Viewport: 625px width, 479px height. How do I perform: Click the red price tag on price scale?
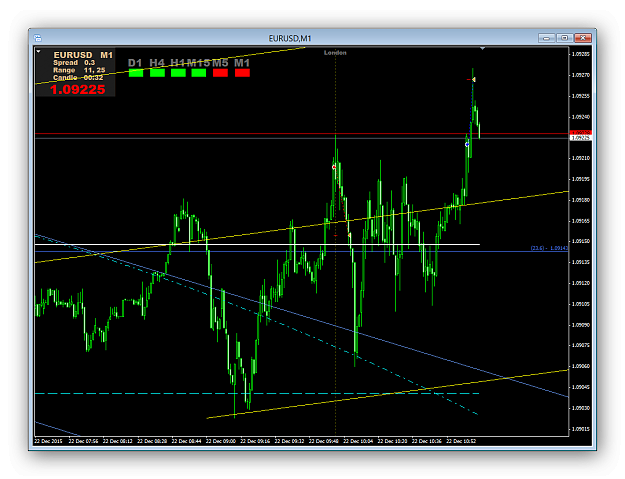pos(581,133)
